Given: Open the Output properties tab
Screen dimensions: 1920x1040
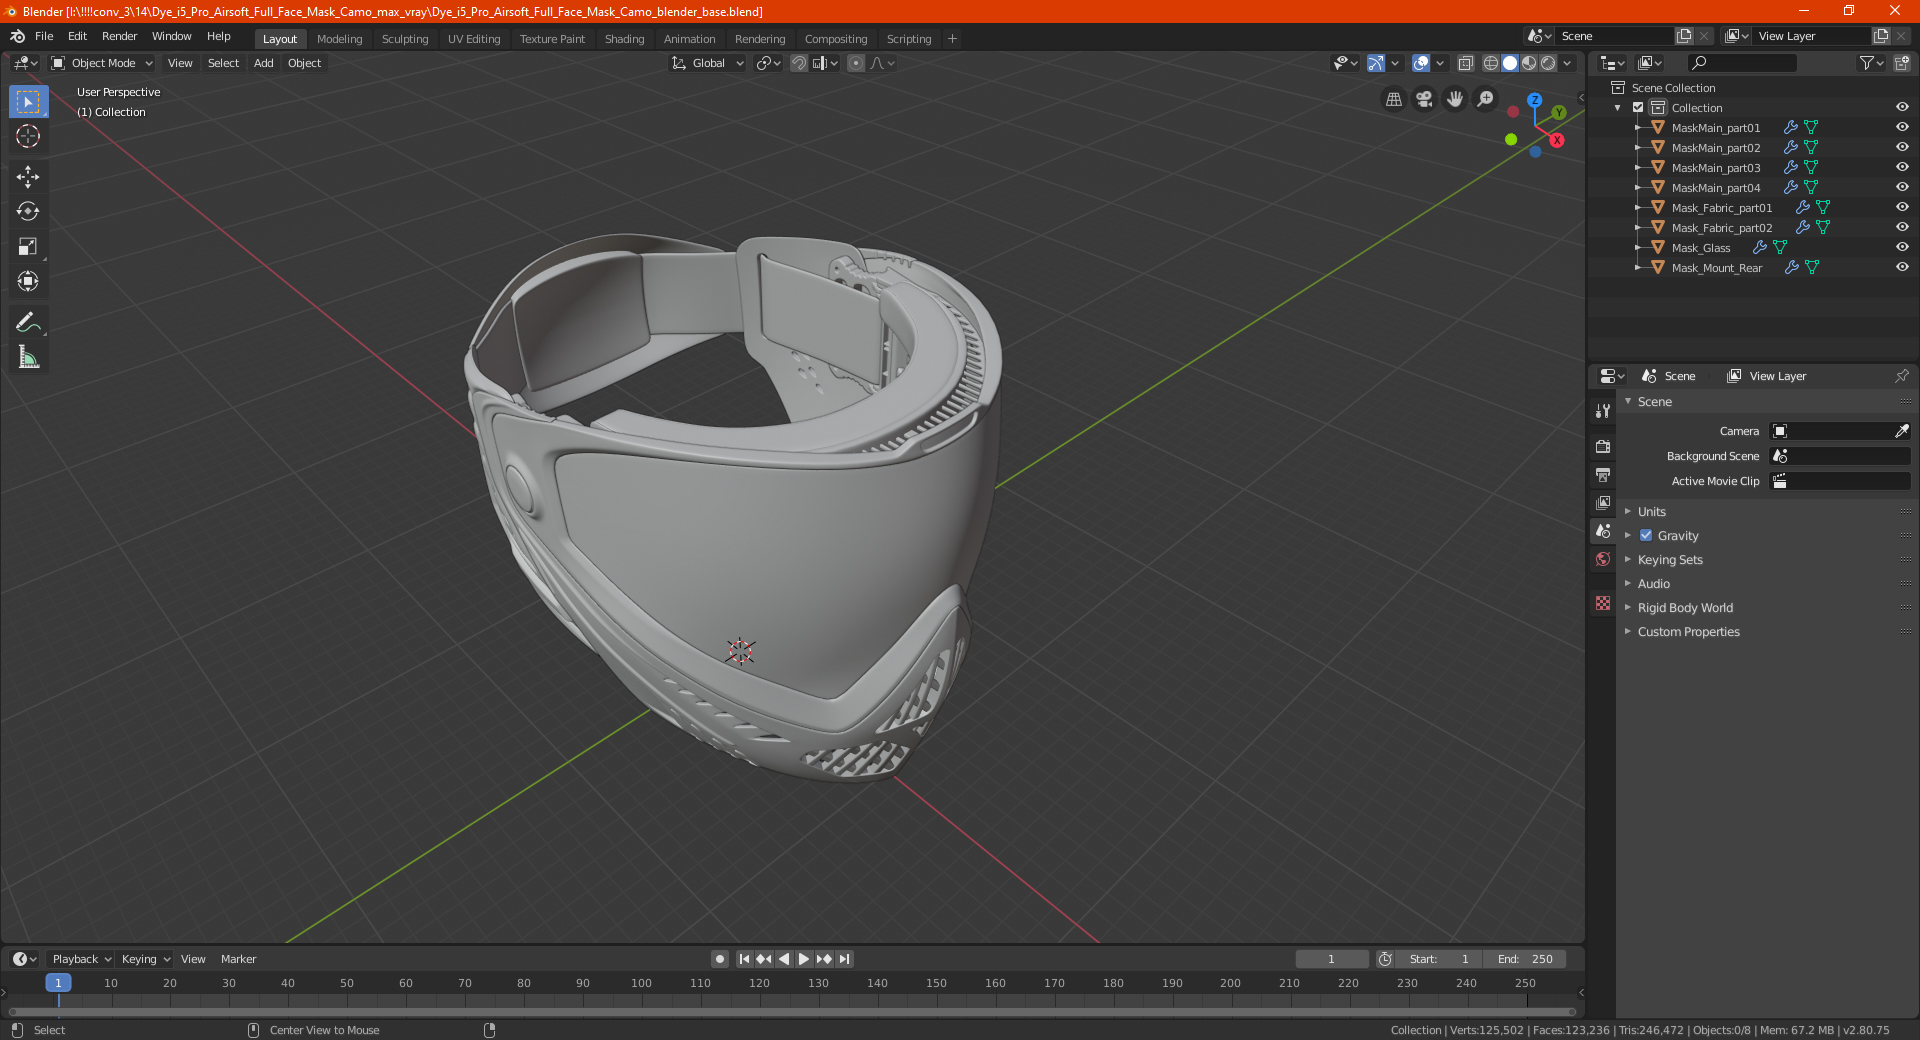Looking at the screenshot, I should pos(1603,474).
